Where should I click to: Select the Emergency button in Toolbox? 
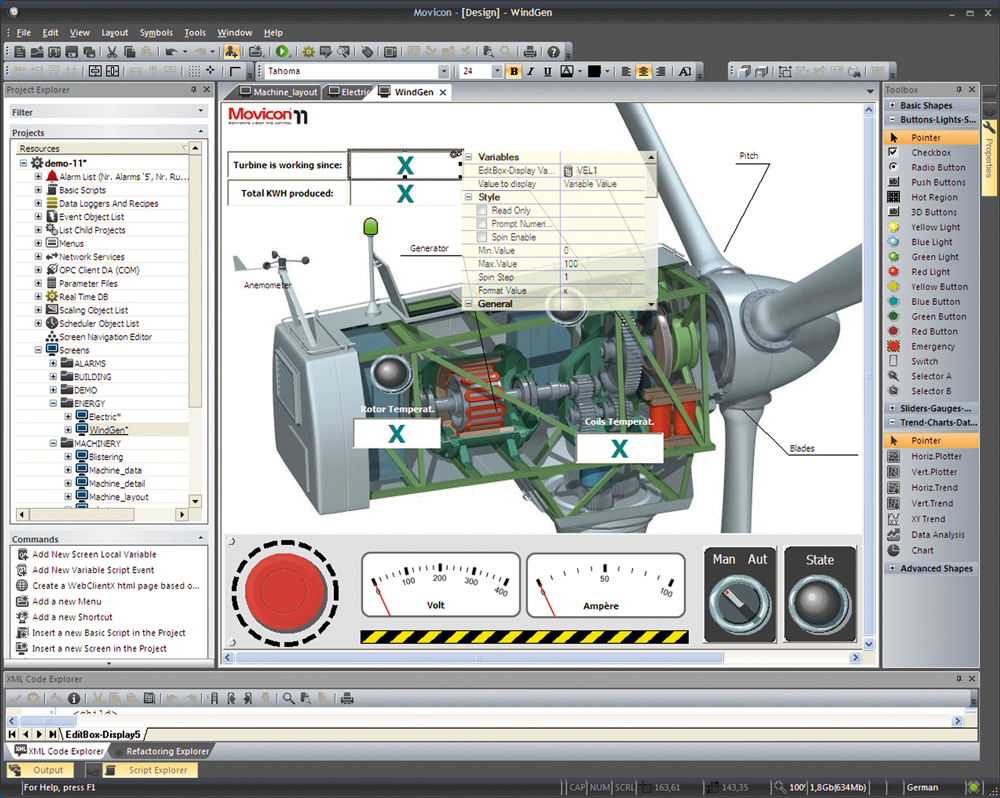pos(932,346)
